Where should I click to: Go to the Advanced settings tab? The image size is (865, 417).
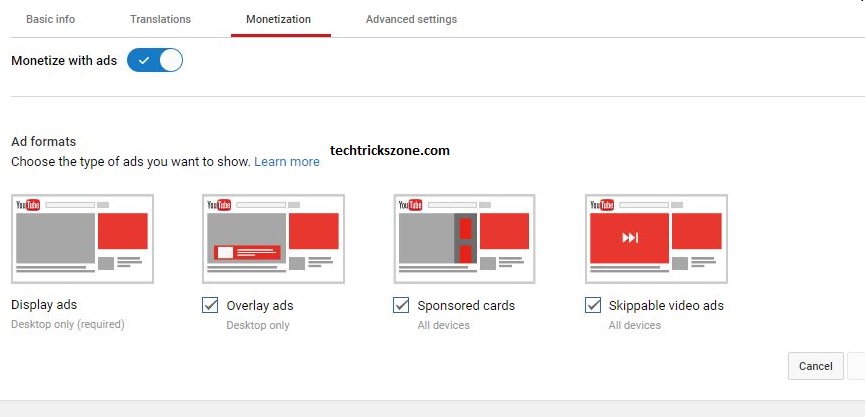(x=411, y=19)
